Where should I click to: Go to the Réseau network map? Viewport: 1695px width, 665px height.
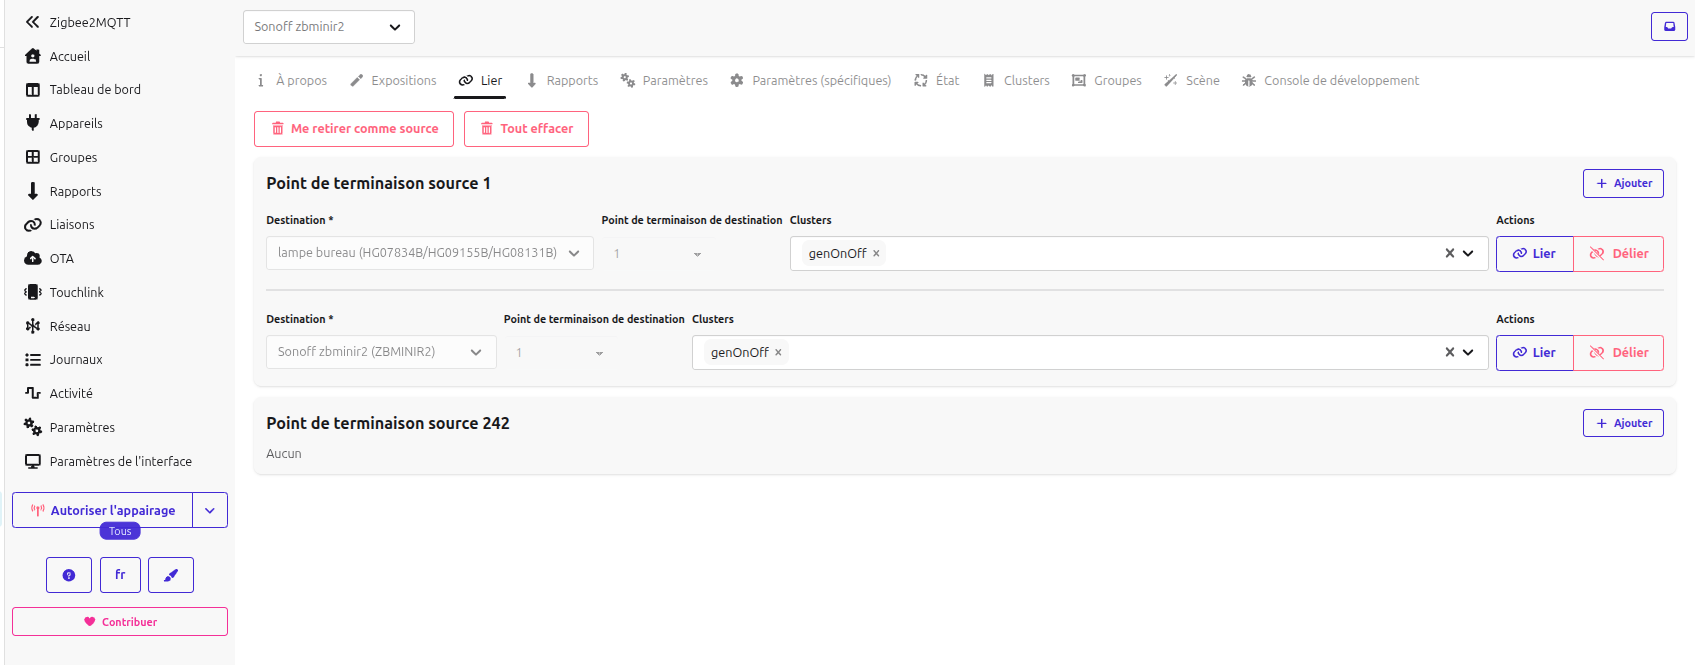click(69, 326)
